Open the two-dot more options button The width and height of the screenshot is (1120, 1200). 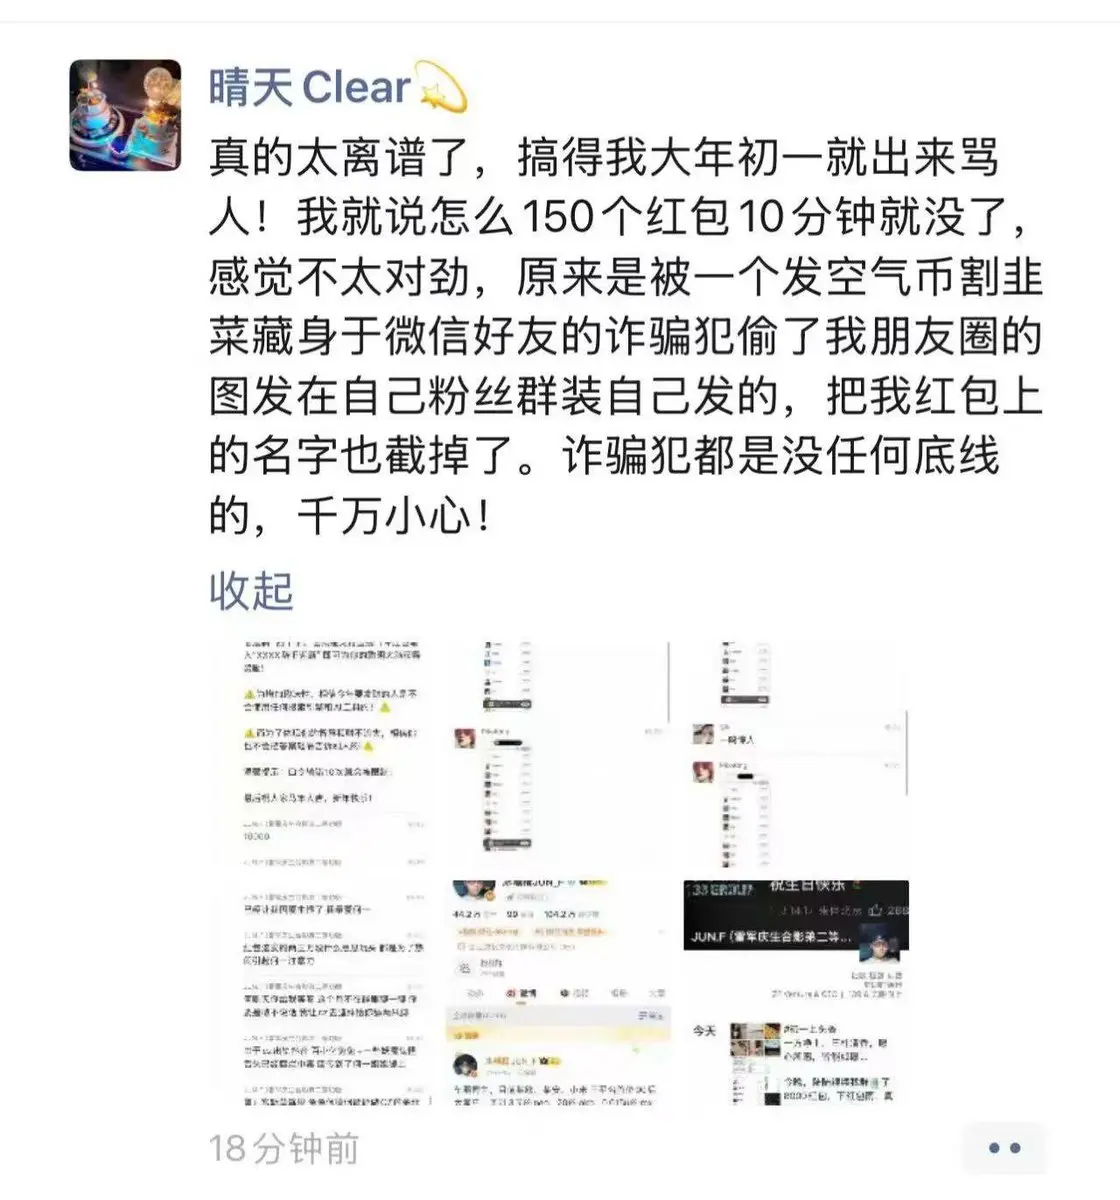(x=1003, y=1148)
